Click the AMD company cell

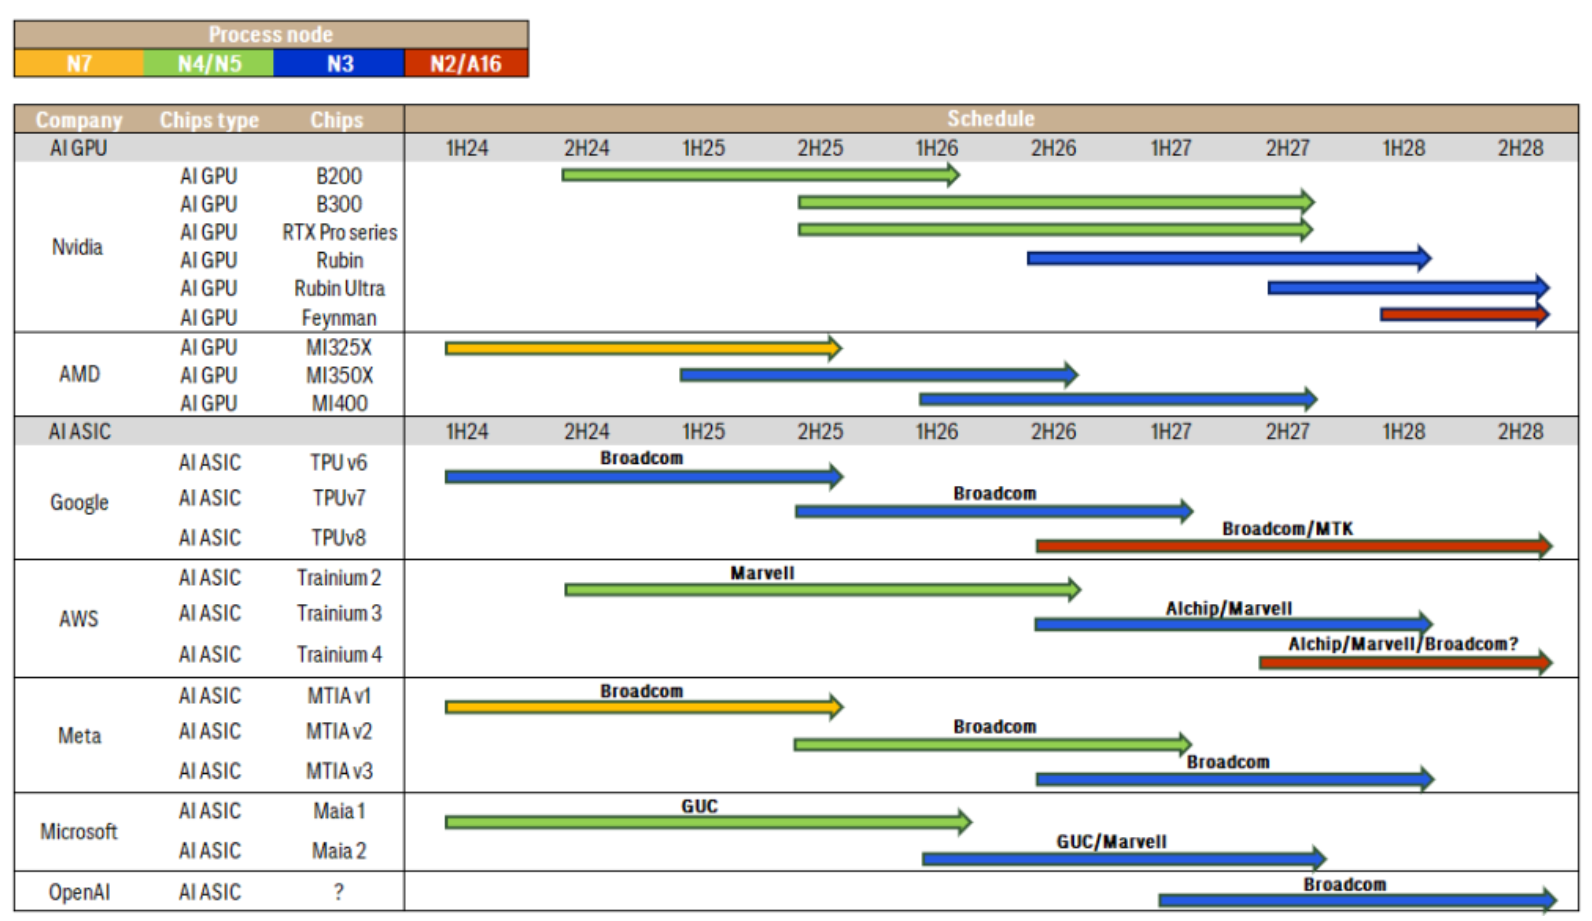point(79,374)
